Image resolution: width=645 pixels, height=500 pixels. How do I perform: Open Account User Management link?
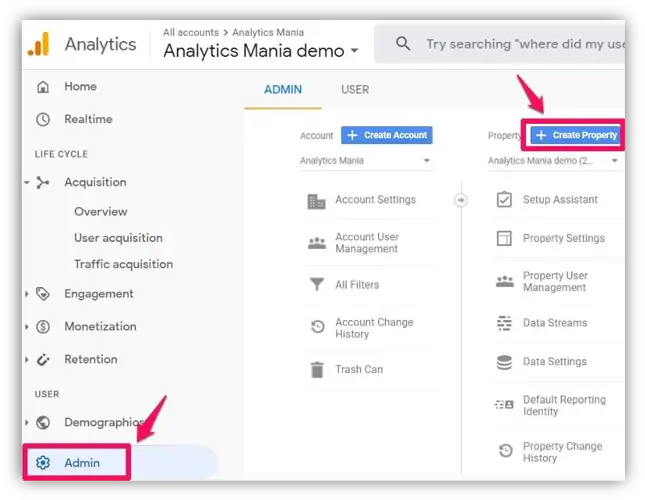pyautogui.click(x=367, y=243)
